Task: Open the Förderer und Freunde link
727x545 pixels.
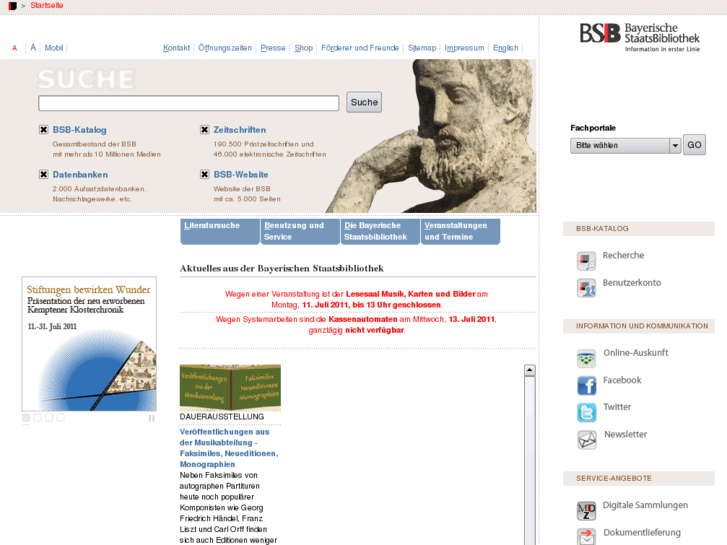Action: (360, 48)
